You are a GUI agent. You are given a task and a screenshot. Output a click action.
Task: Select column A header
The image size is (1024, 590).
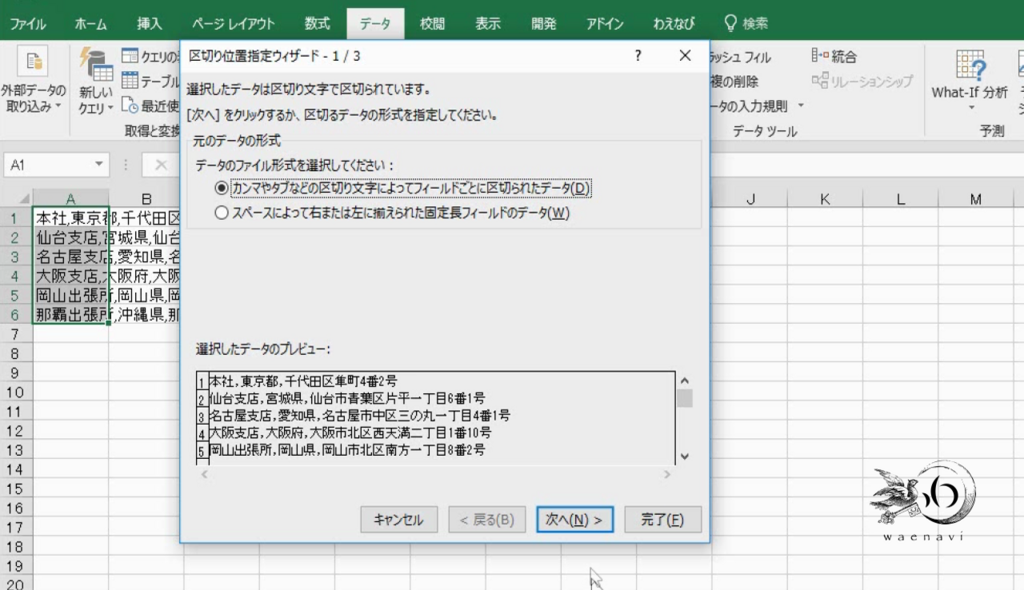71,199
